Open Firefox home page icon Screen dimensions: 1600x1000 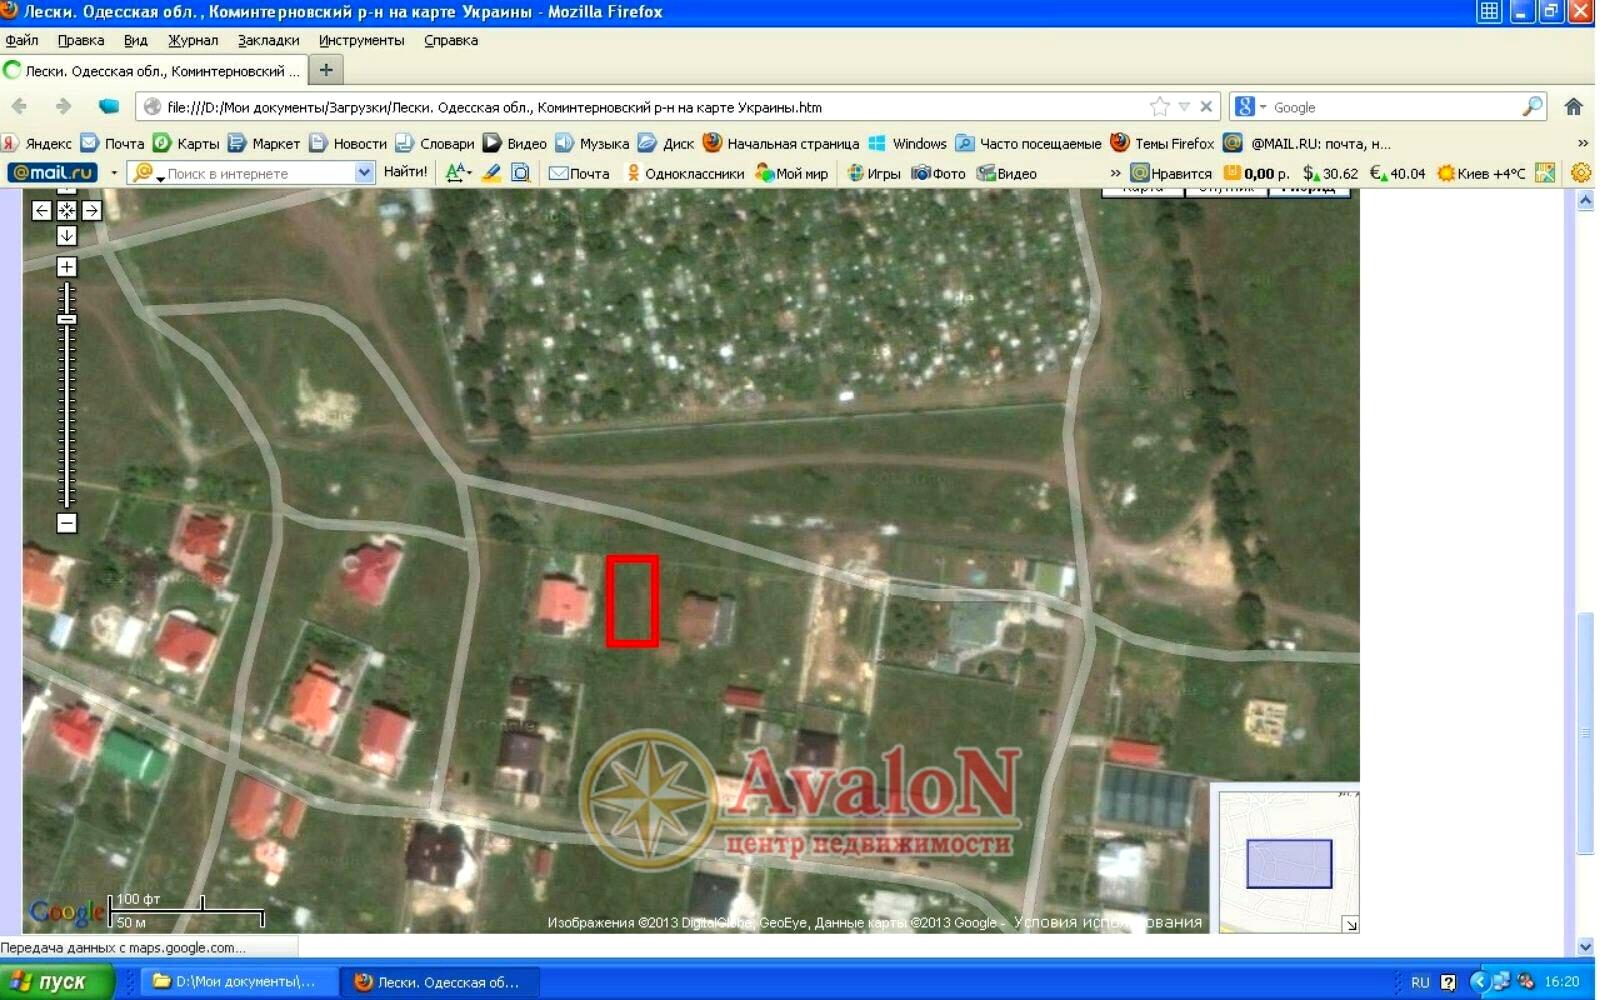[x=1573, y=107]
